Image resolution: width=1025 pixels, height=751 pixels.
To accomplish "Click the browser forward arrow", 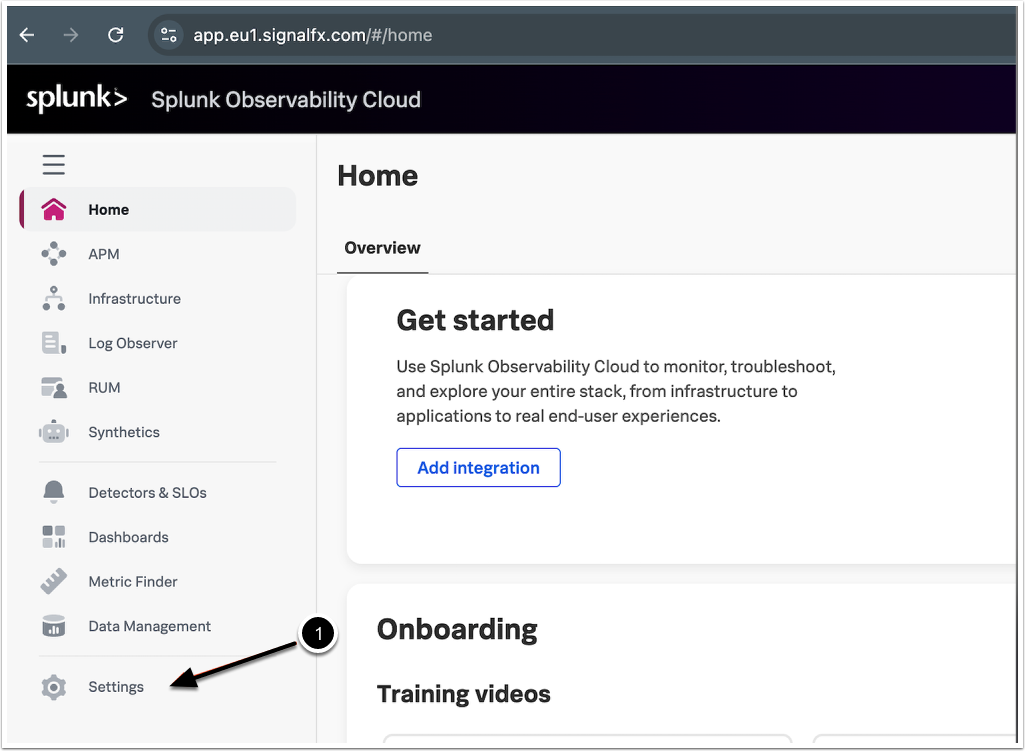I will [71, 35].
